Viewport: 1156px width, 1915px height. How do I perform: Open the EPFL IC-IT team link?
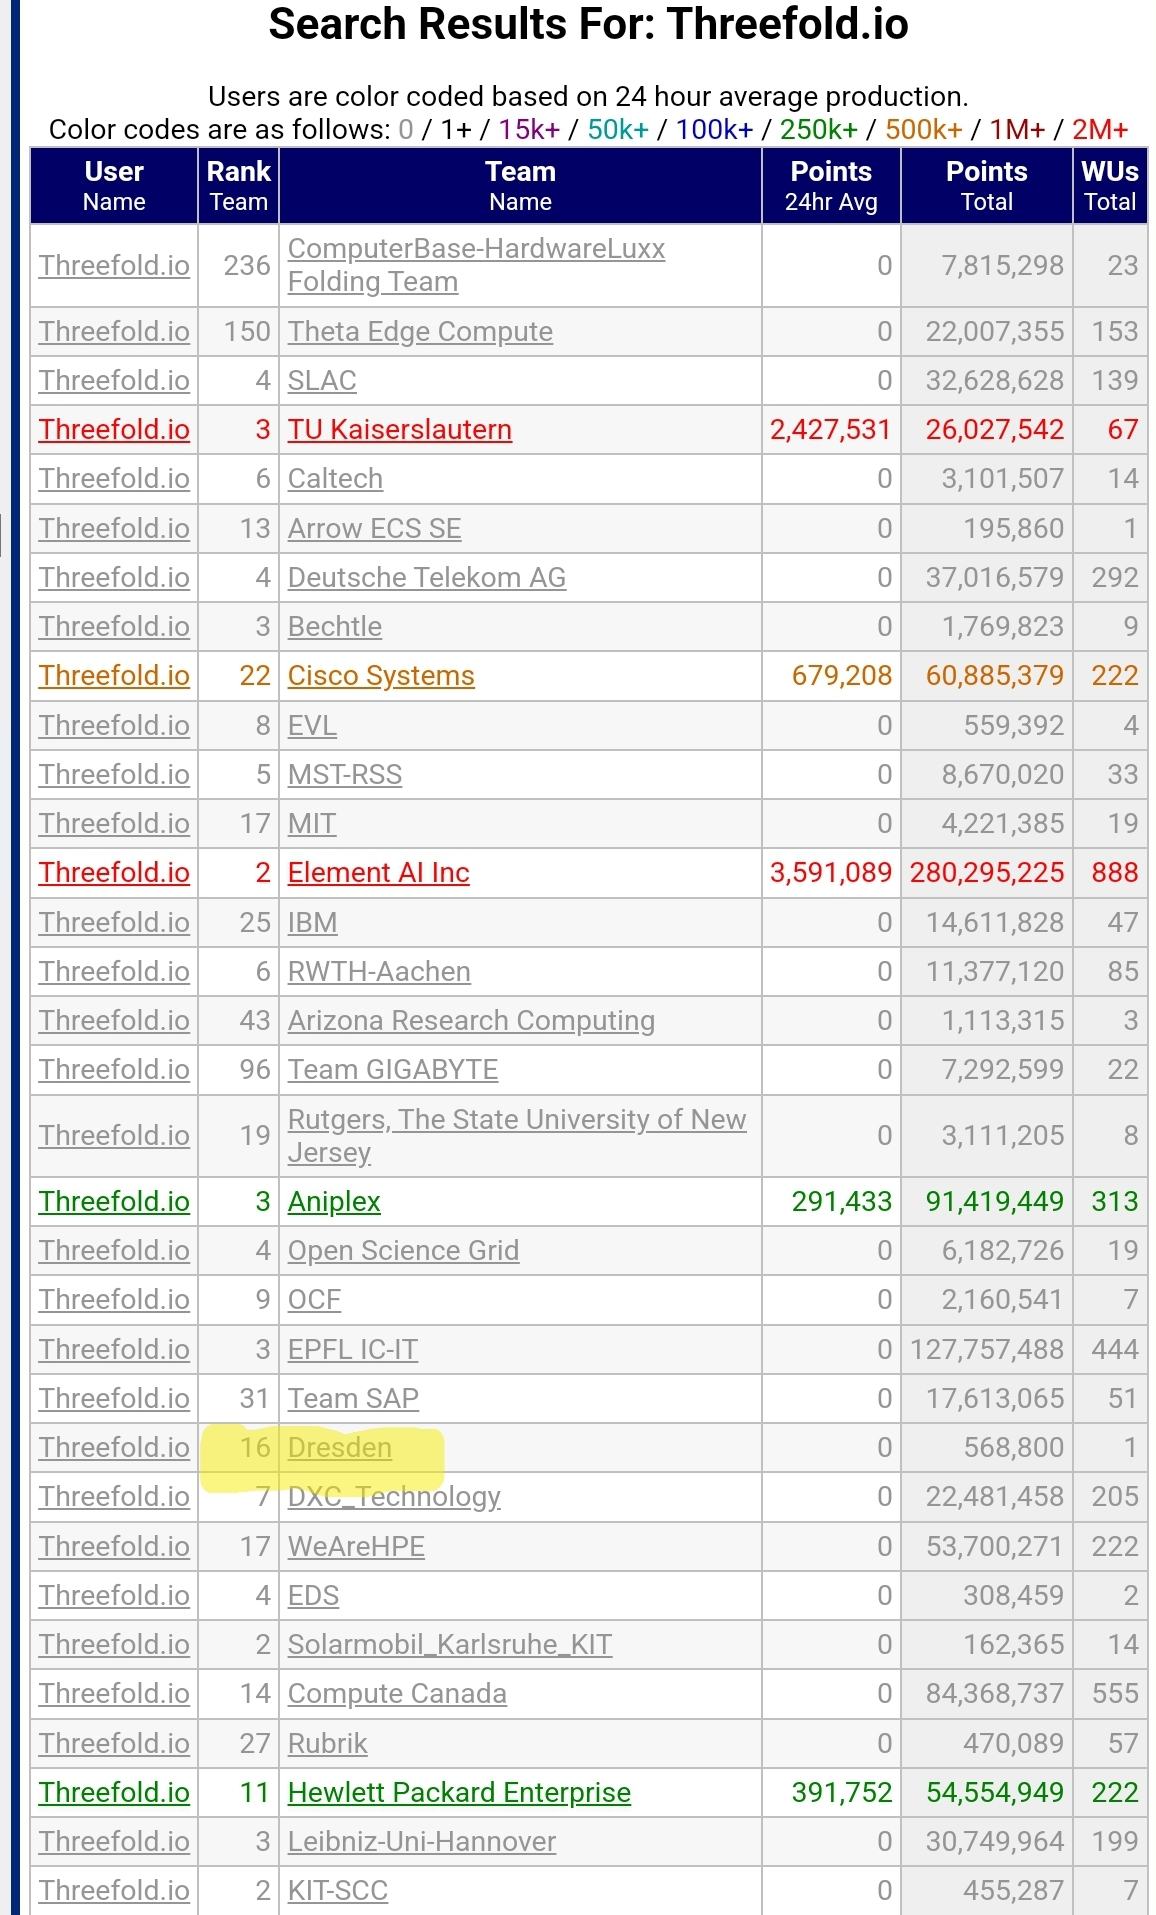click(353, 1349)
